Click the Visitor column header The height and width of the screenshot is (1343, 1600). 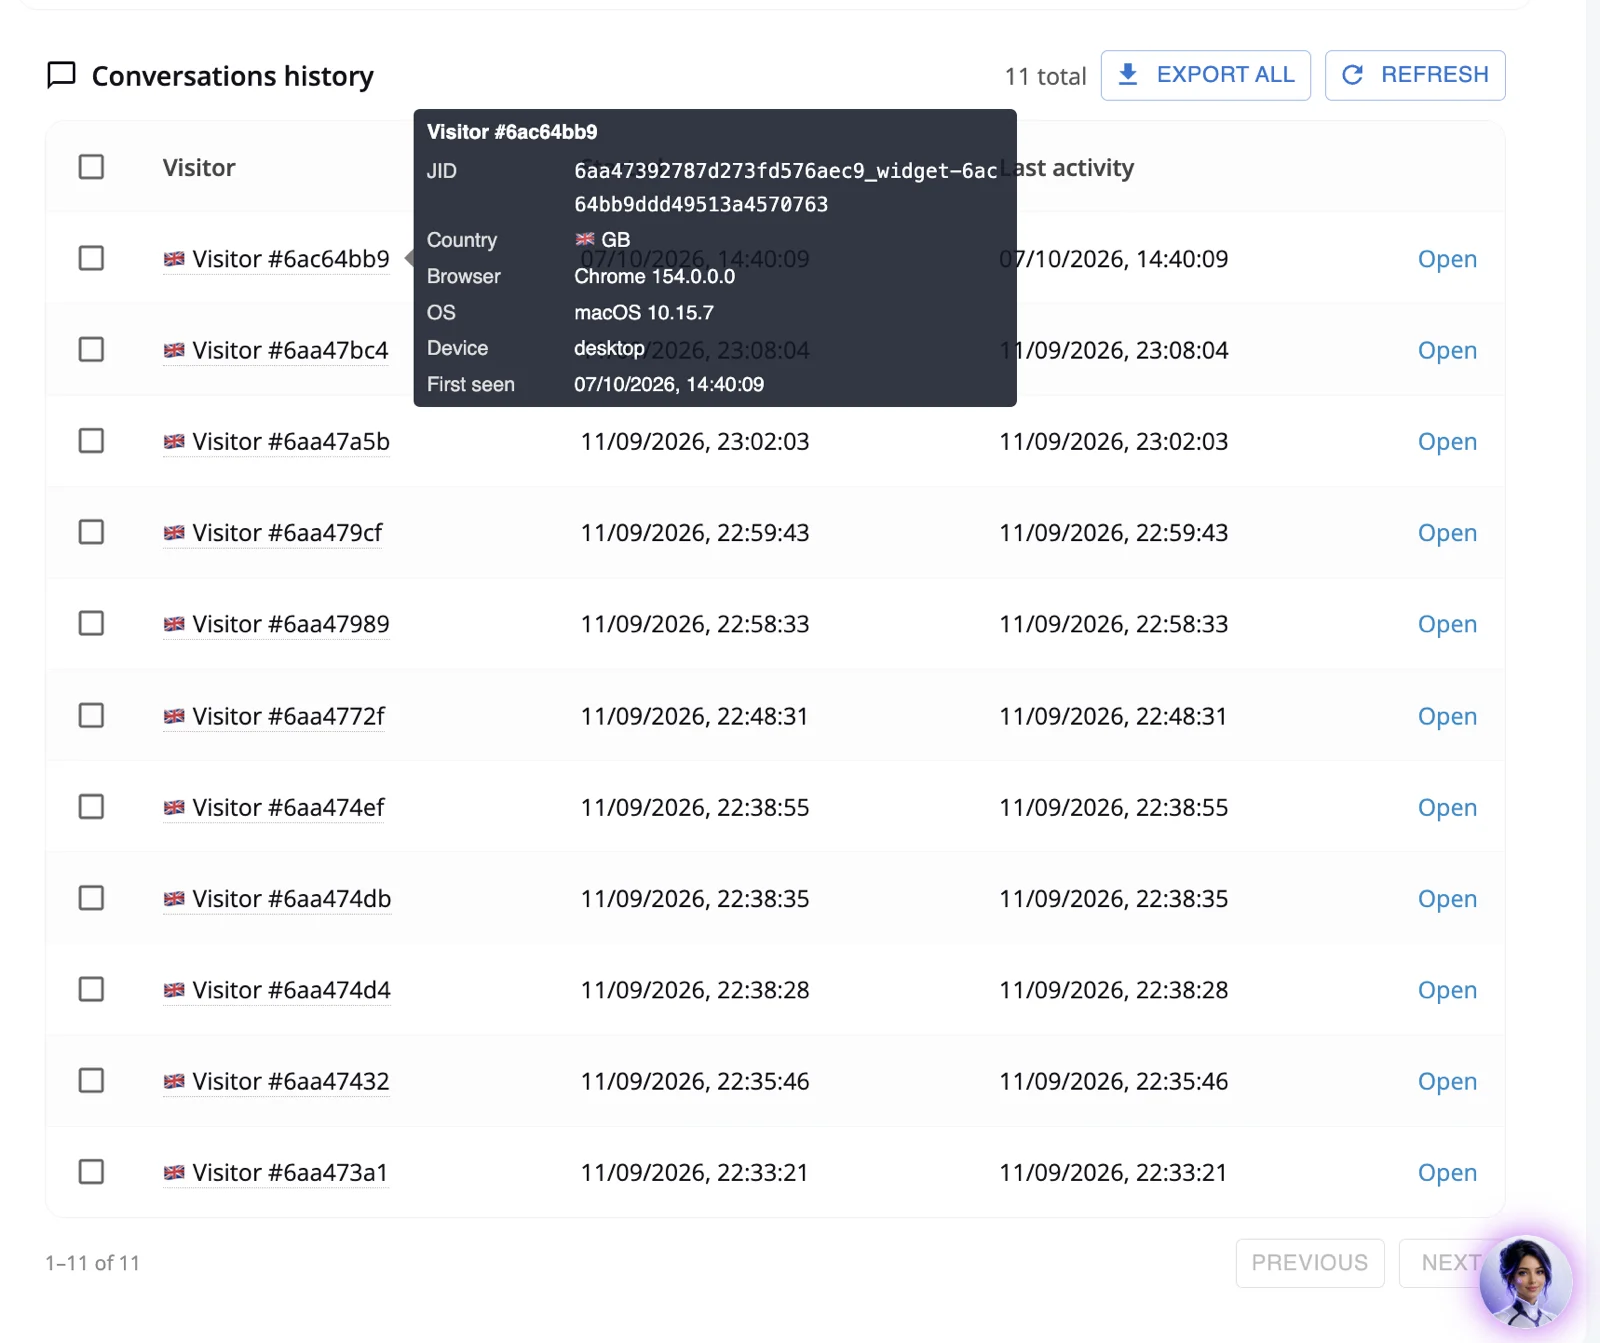point(199,167)
